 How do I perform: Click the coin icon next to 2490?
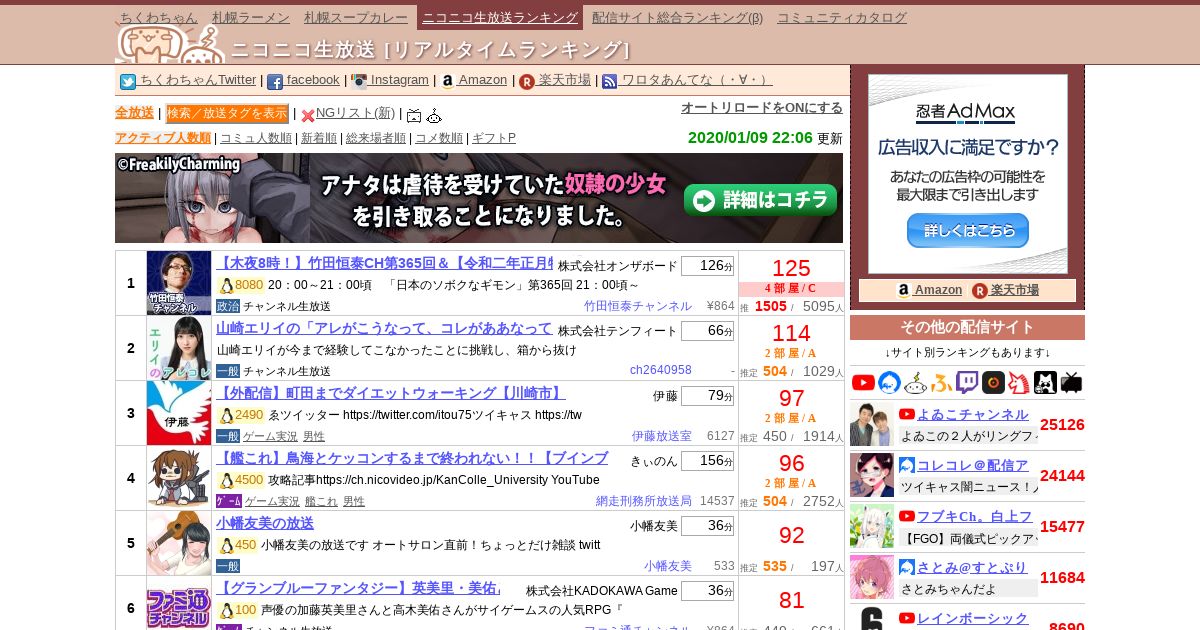pyautogui.click(x=226, y=415)
